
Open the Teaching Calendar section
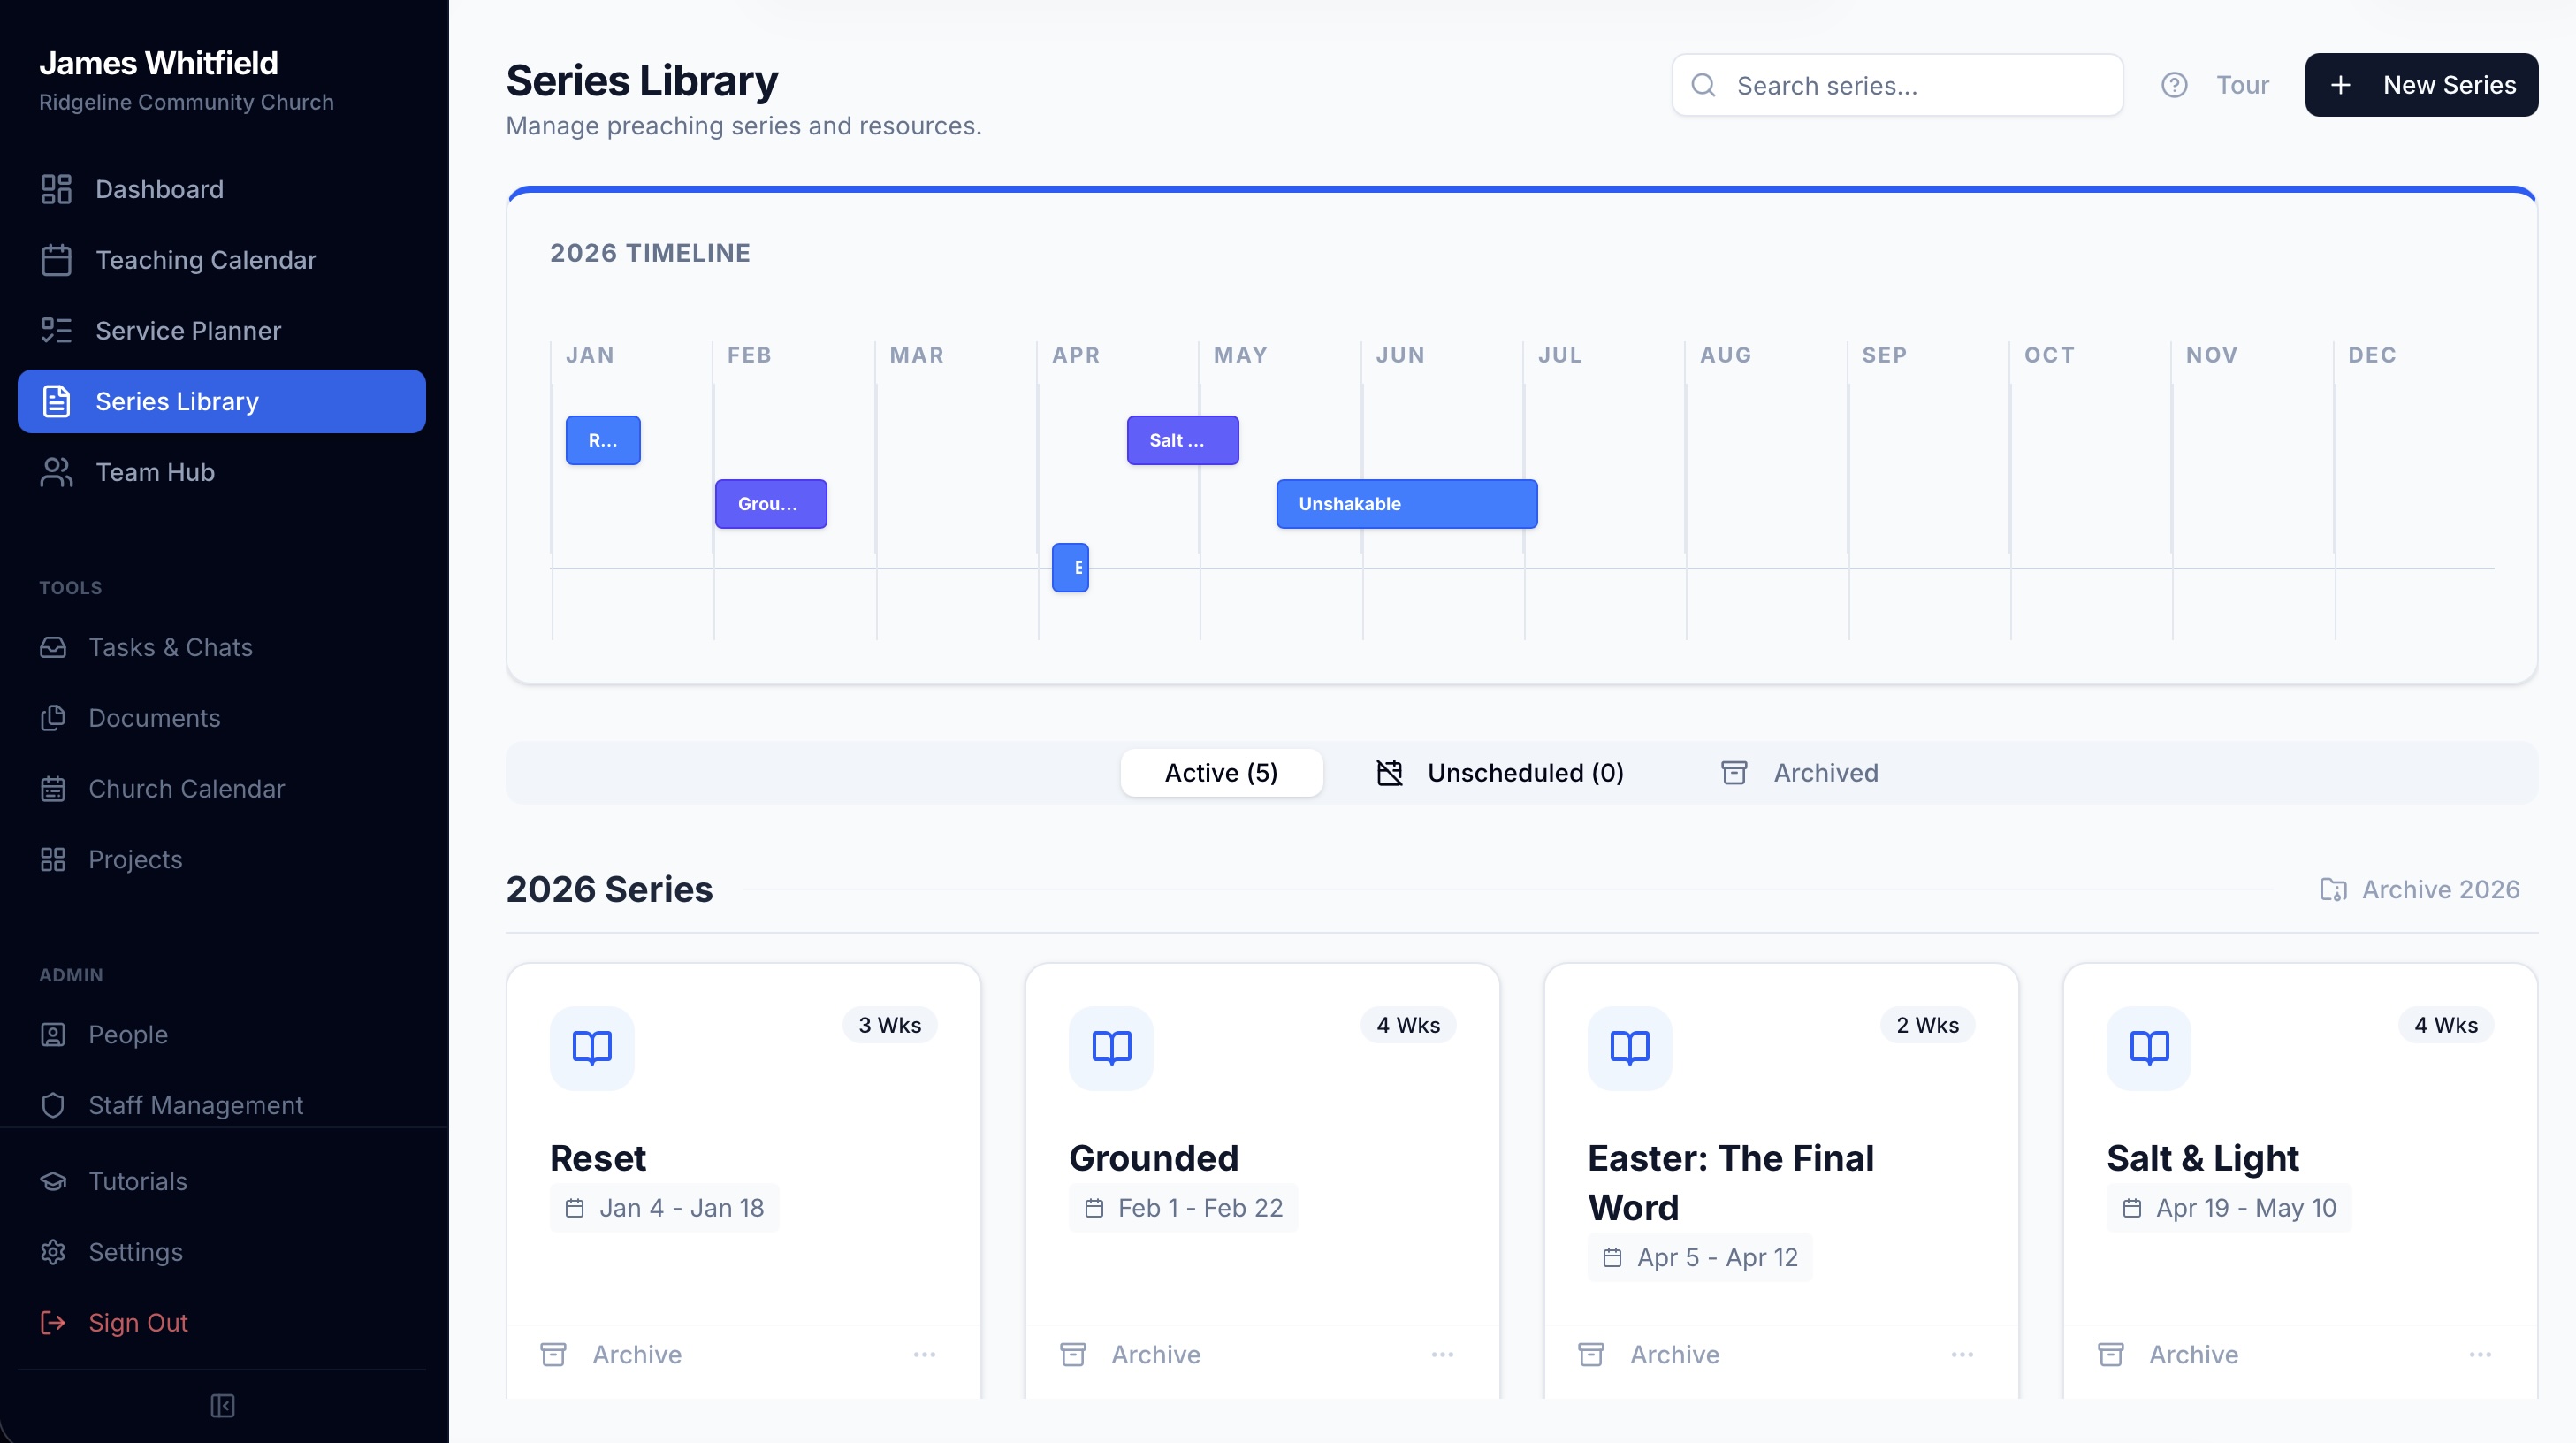[x=205, y=259]
